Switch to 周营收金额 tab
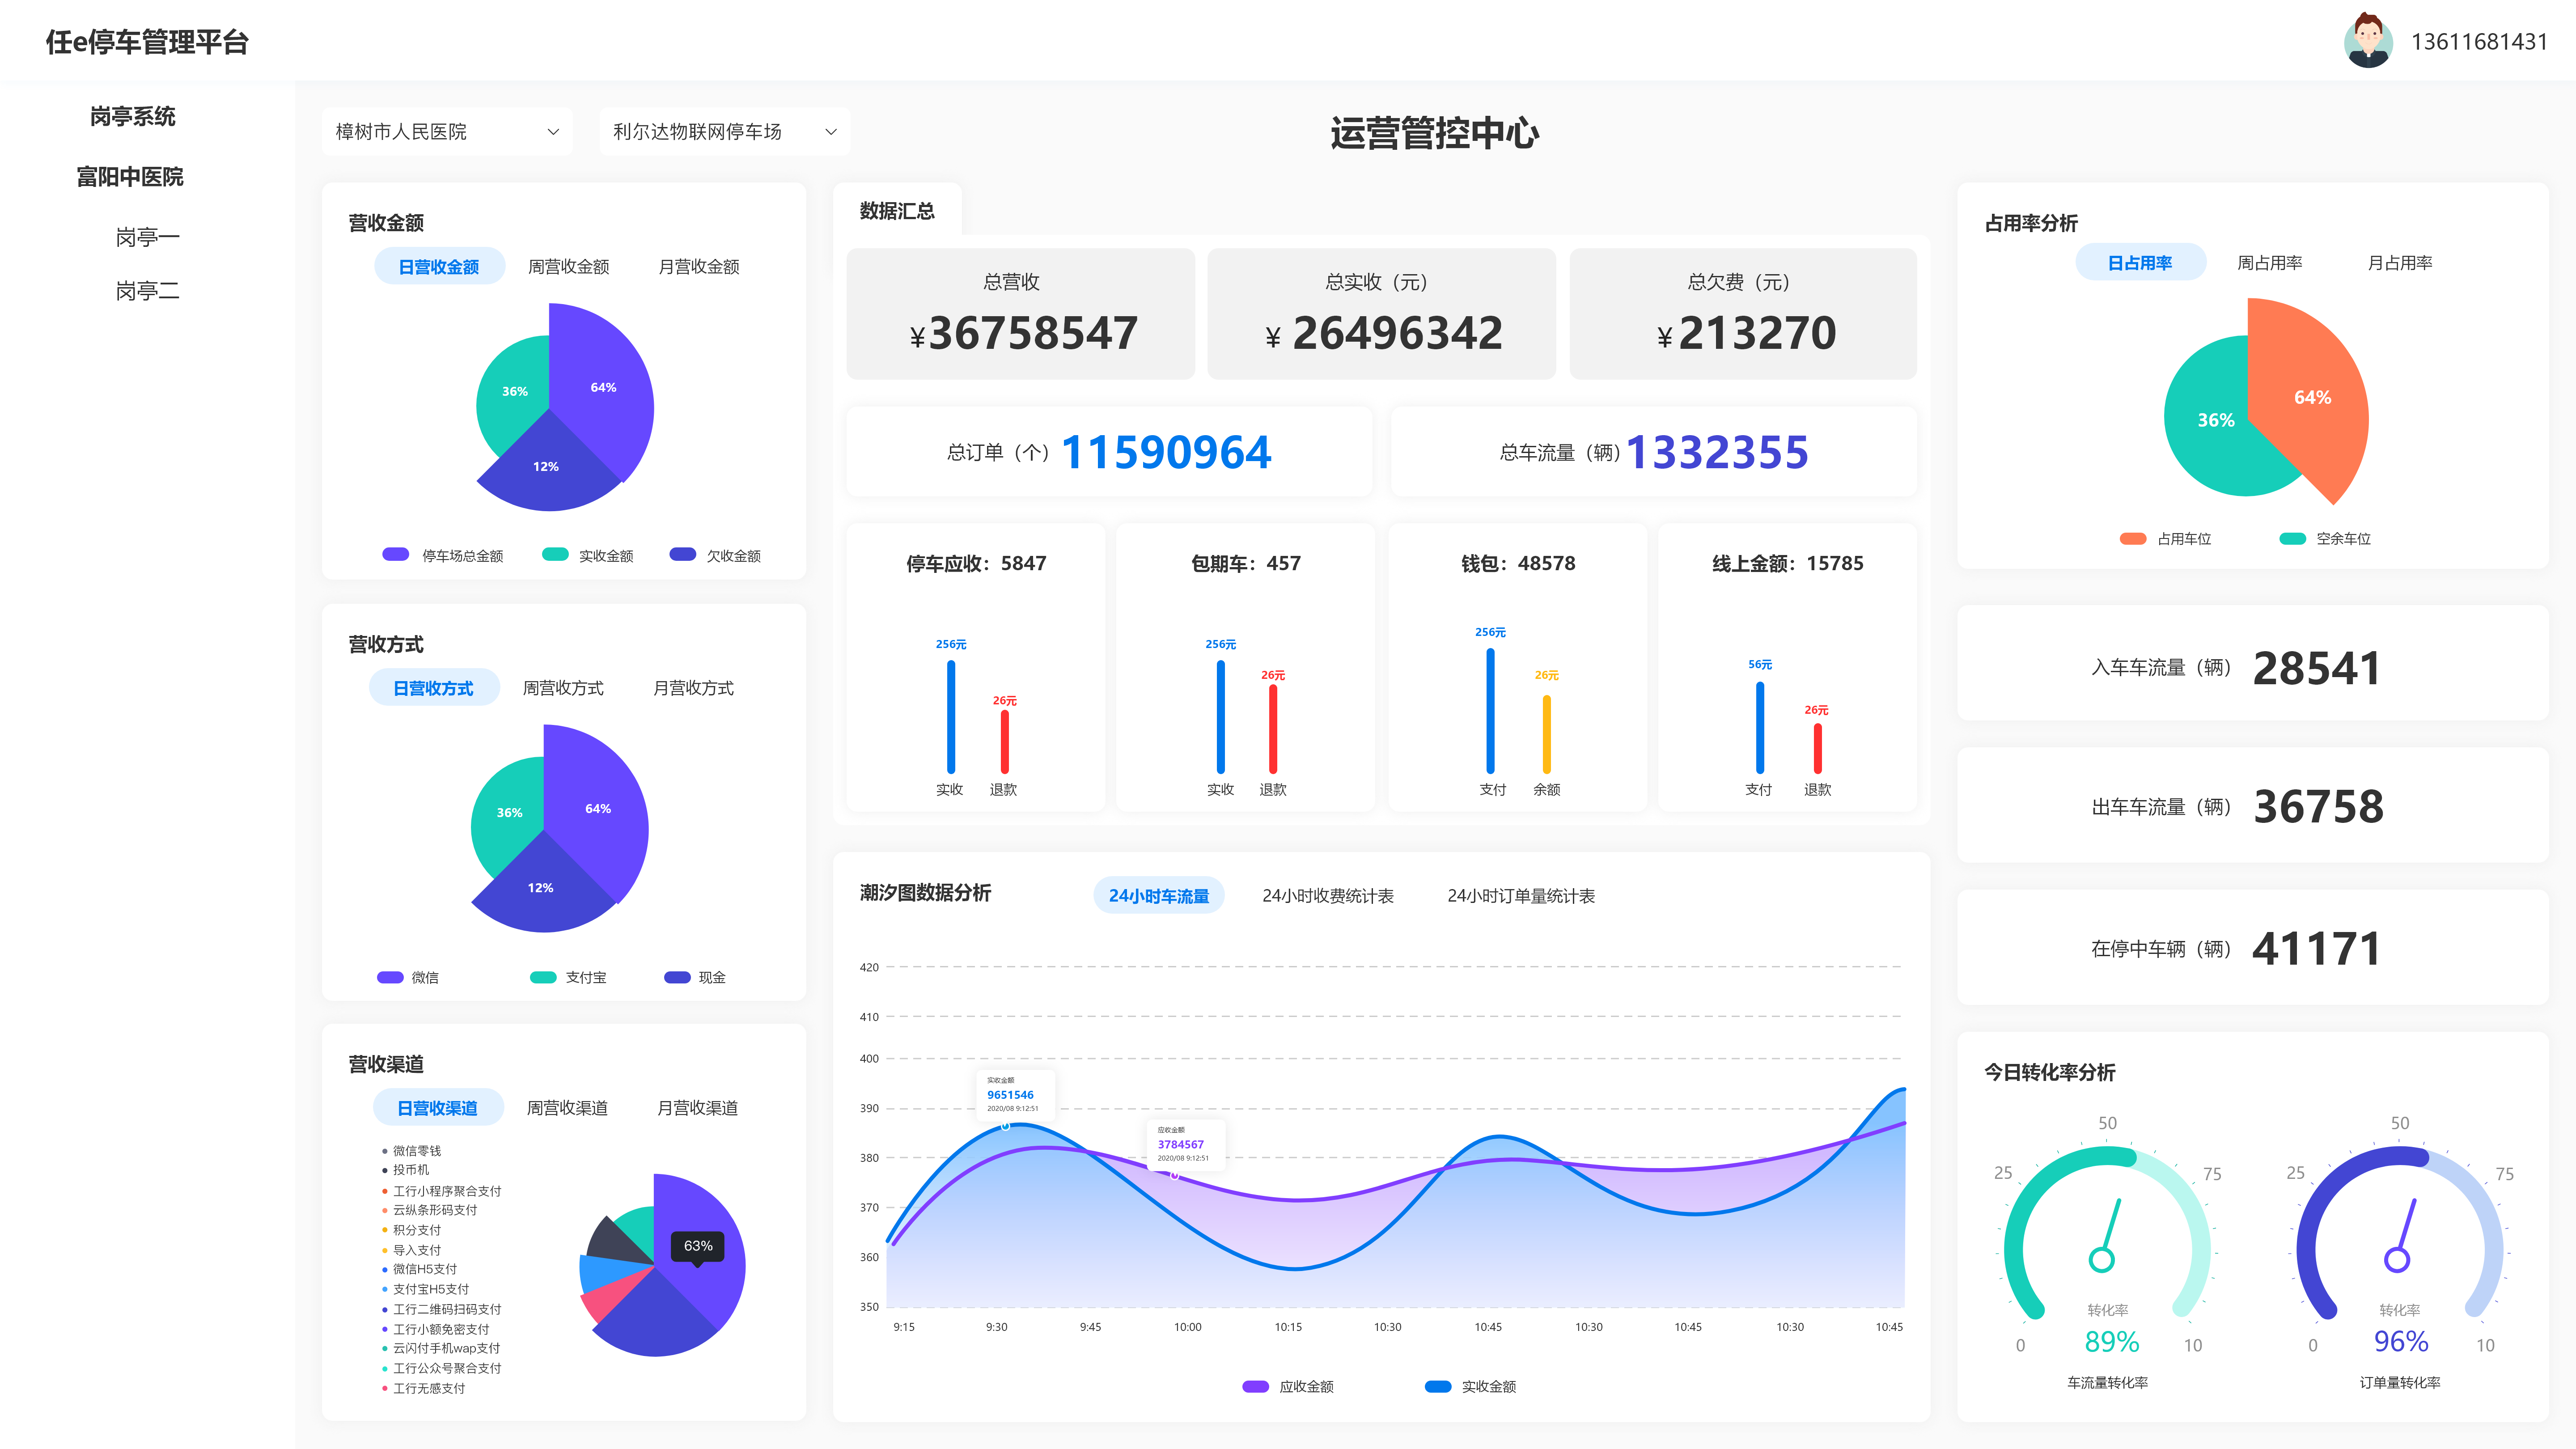 point(569,267)
